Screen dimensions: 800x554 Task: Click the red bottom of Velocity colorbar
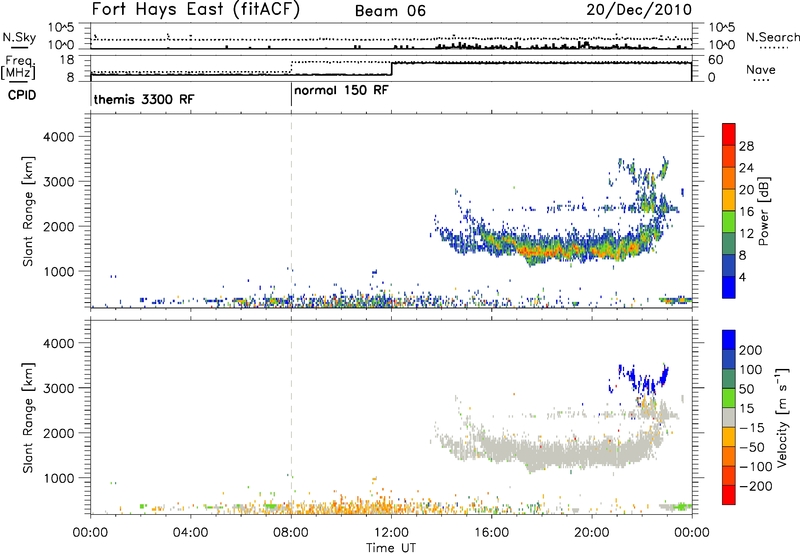tap(729, 495)
